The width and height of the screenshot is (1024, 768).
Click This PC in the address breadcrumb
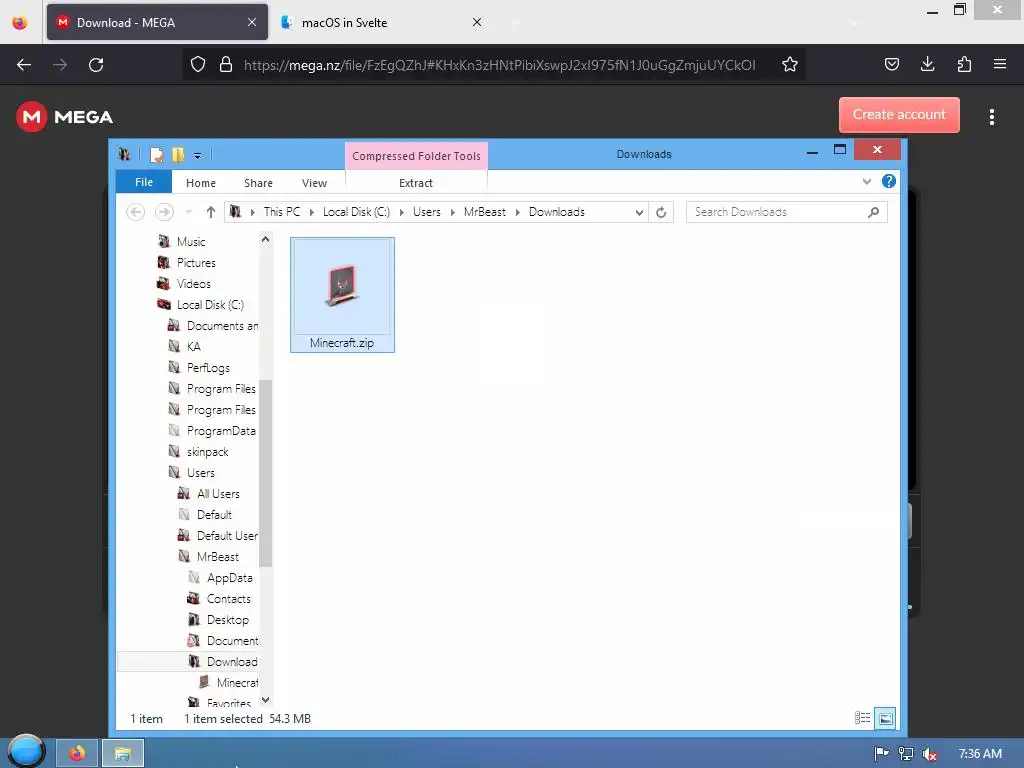coord(282,212)
